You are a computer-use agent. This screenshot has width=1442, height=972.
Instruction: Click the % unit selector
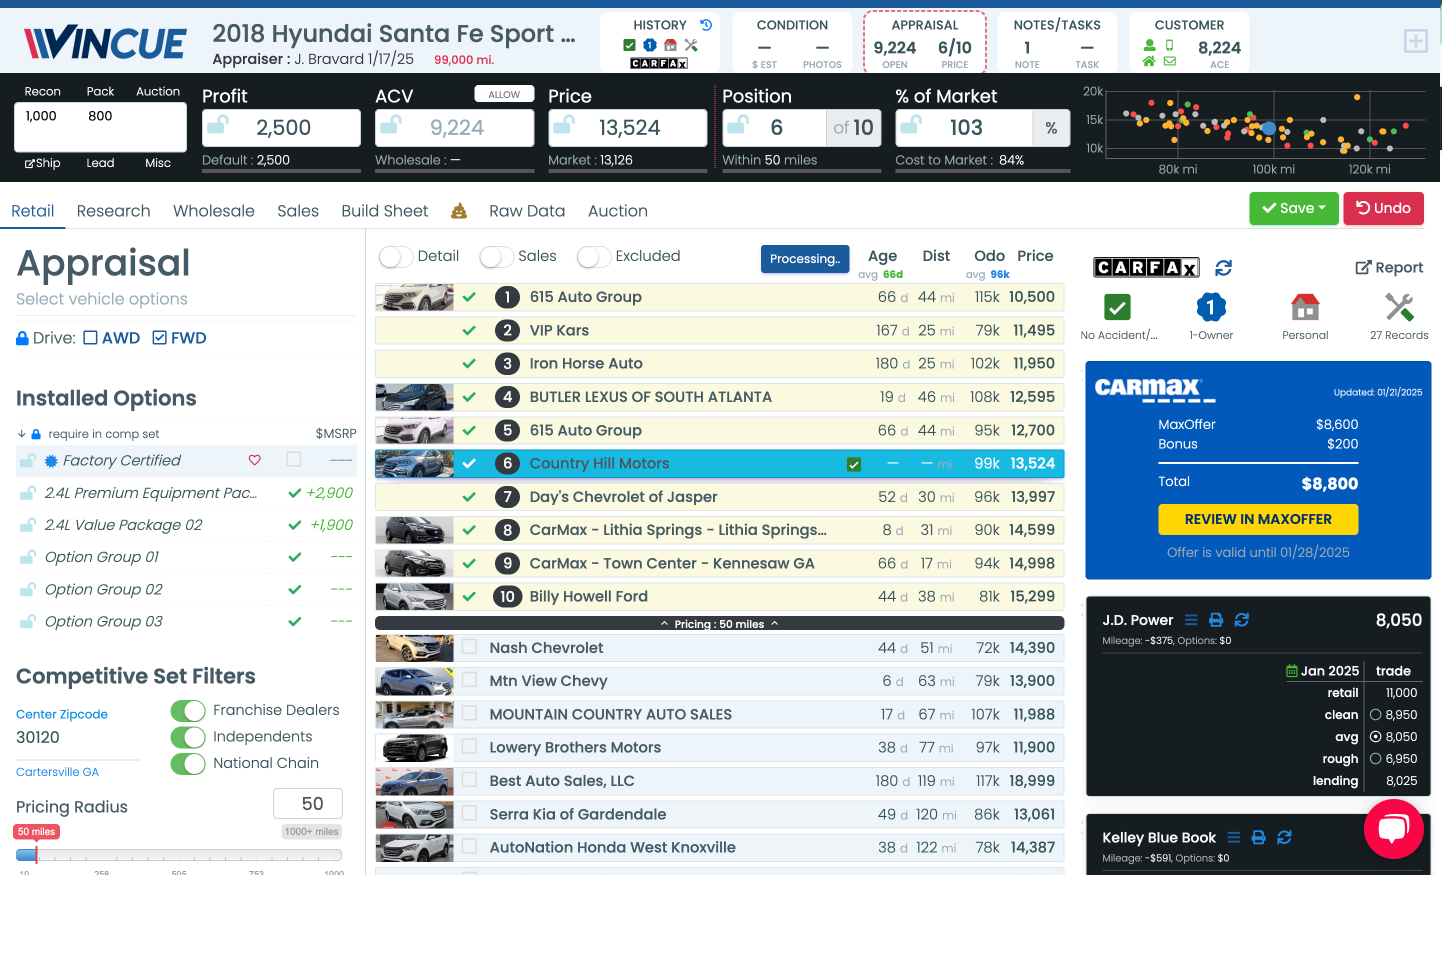click(x=1051, y=128)
